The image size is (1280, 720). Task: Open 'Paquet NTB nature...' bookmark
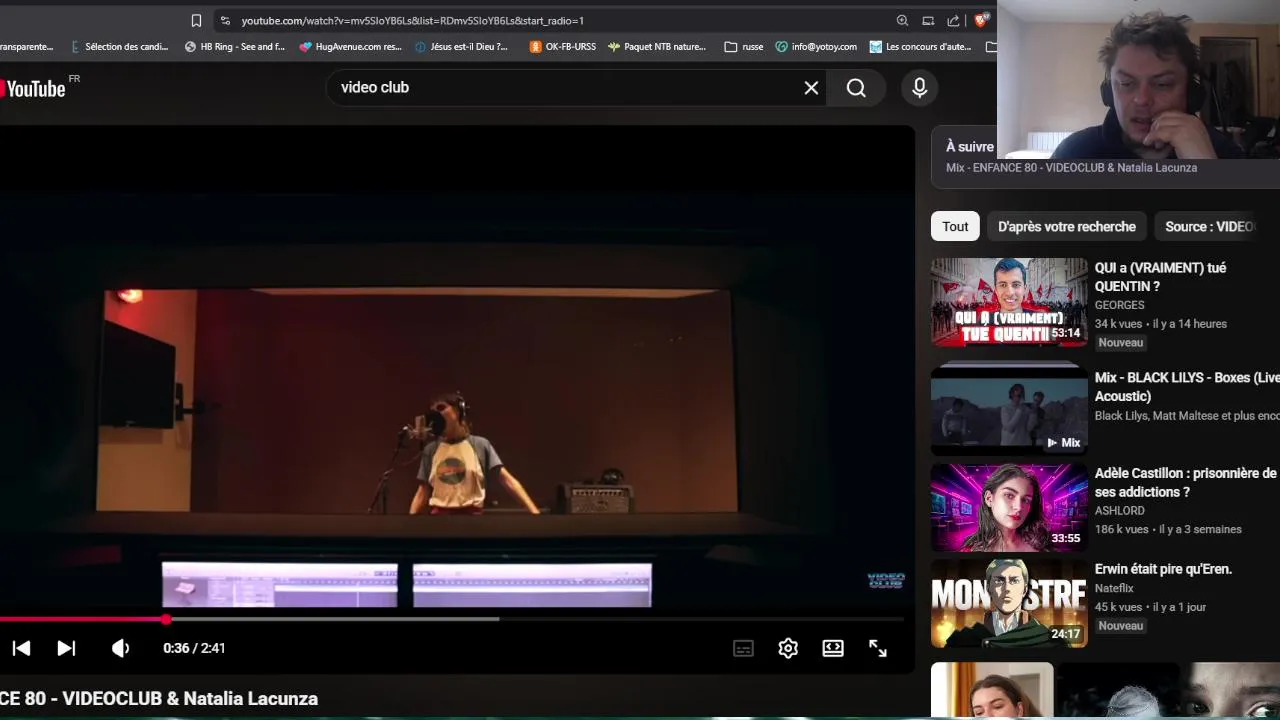click(x=657, y=46)
